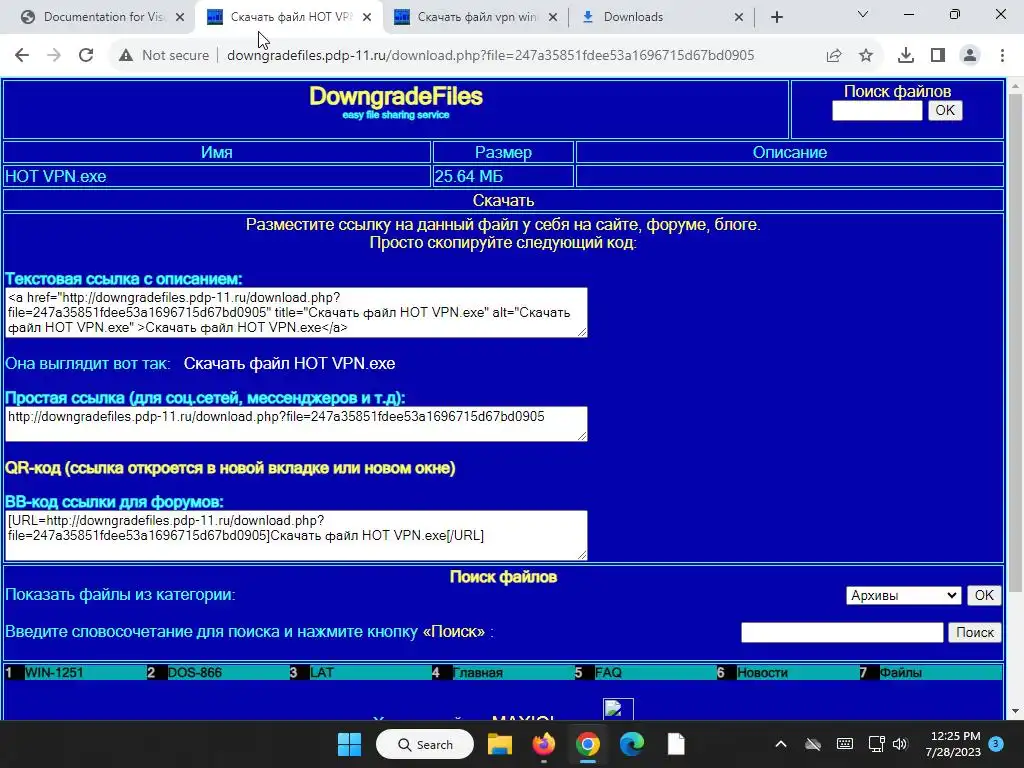Open the blank document taskbar icon

[676, 744]
